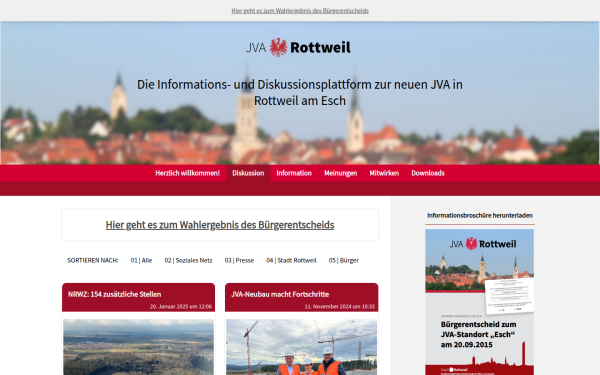The image size is (600, 375).
Task: Click the aerial landscape photo thumbnail
Action: point(139,347)
